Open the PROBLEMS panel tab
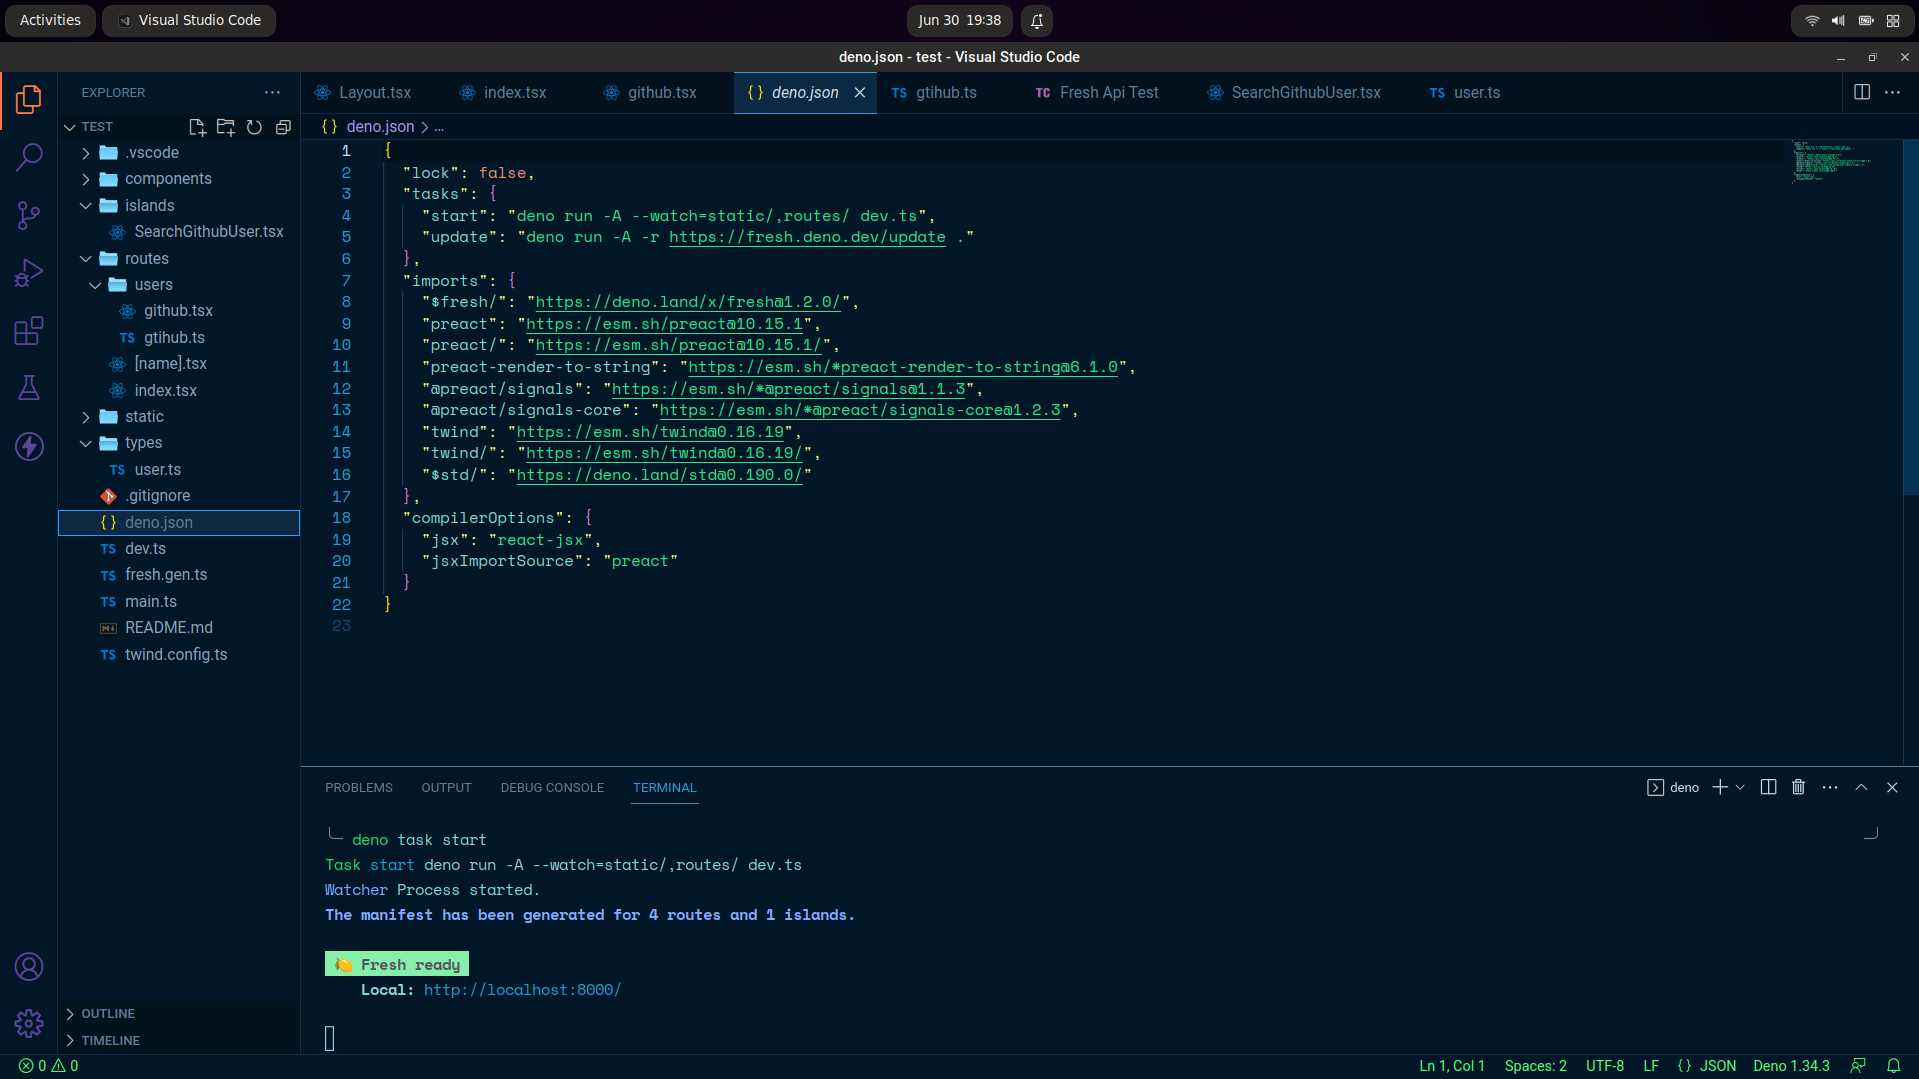 click(x=358, y=787)
